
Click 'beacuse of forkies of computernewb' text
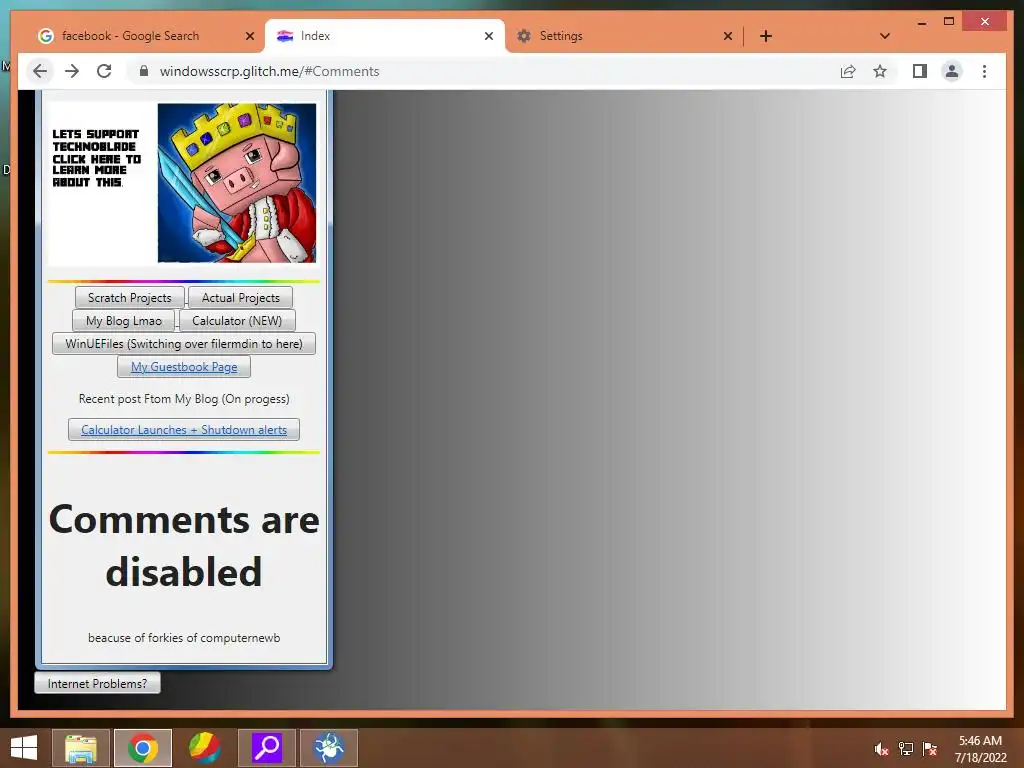click(184, 638)
